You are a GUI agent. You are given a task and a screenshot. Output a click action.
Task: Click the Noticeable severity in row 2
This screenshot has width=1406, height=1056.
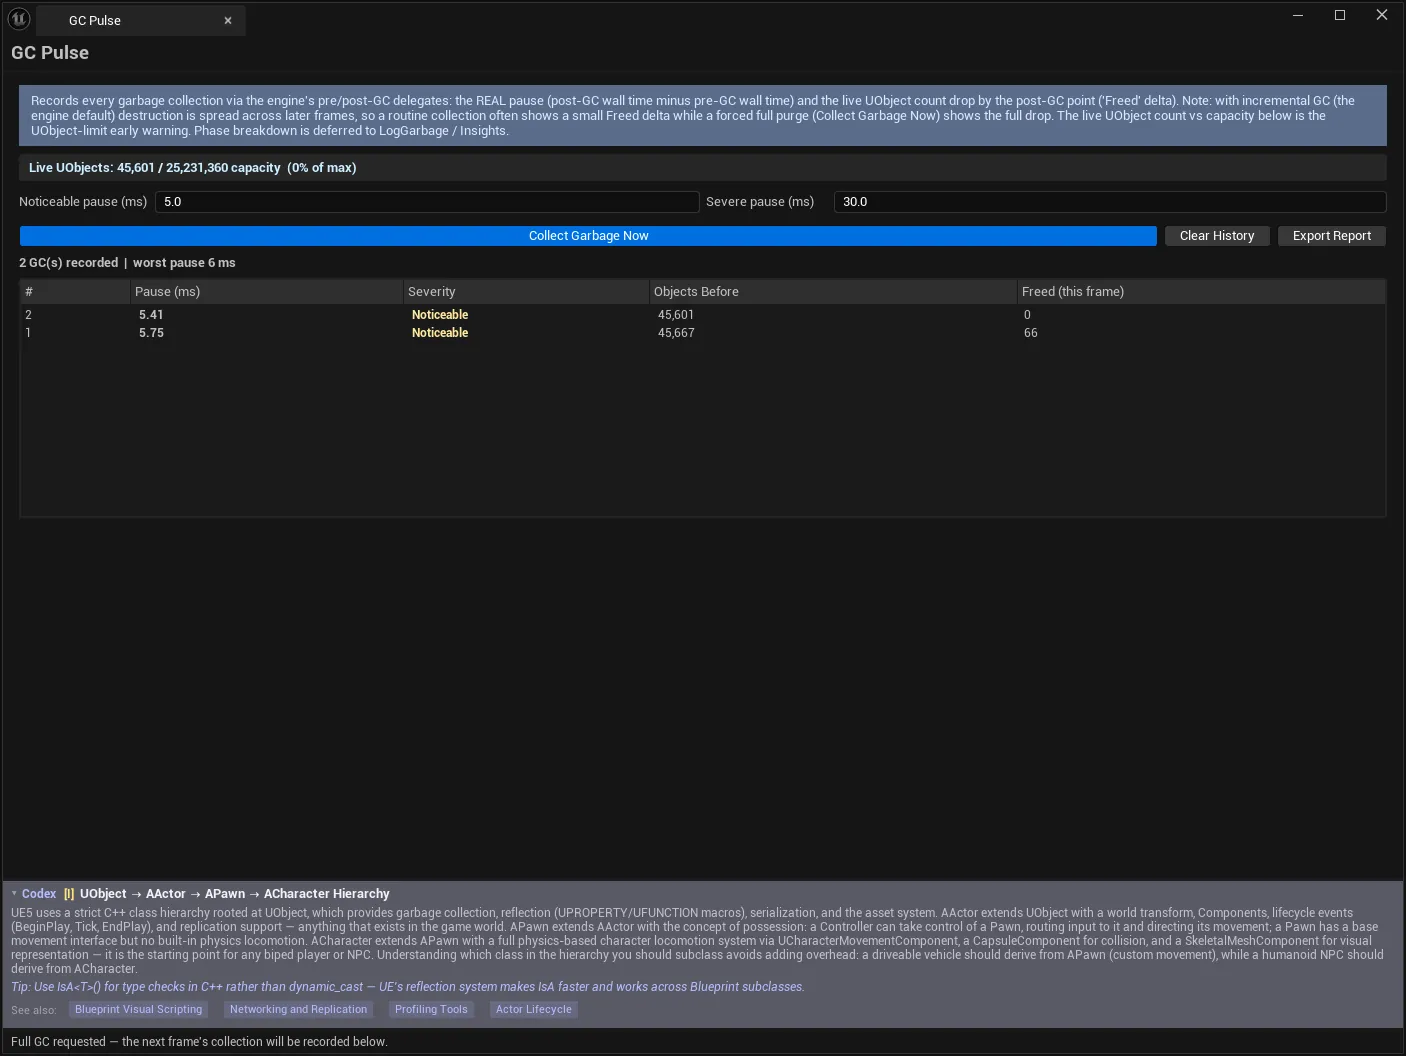tap(440, 315)
